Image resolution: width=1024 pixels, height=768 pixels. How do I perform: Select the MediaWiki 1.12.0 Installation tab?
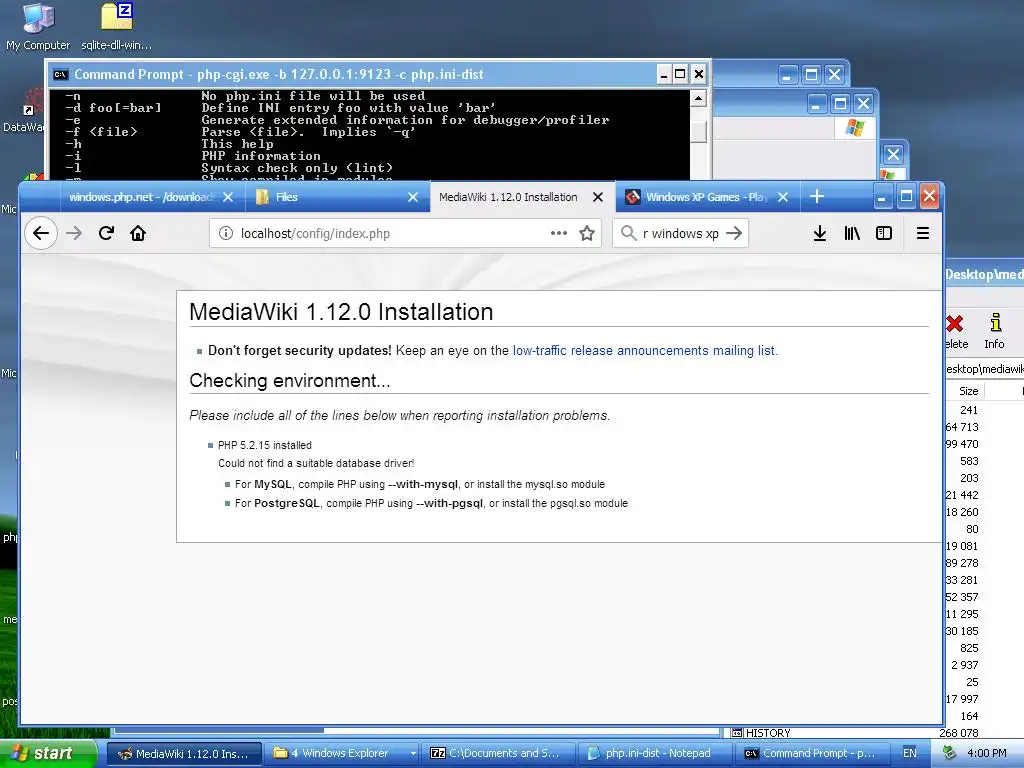coord(508,197)
